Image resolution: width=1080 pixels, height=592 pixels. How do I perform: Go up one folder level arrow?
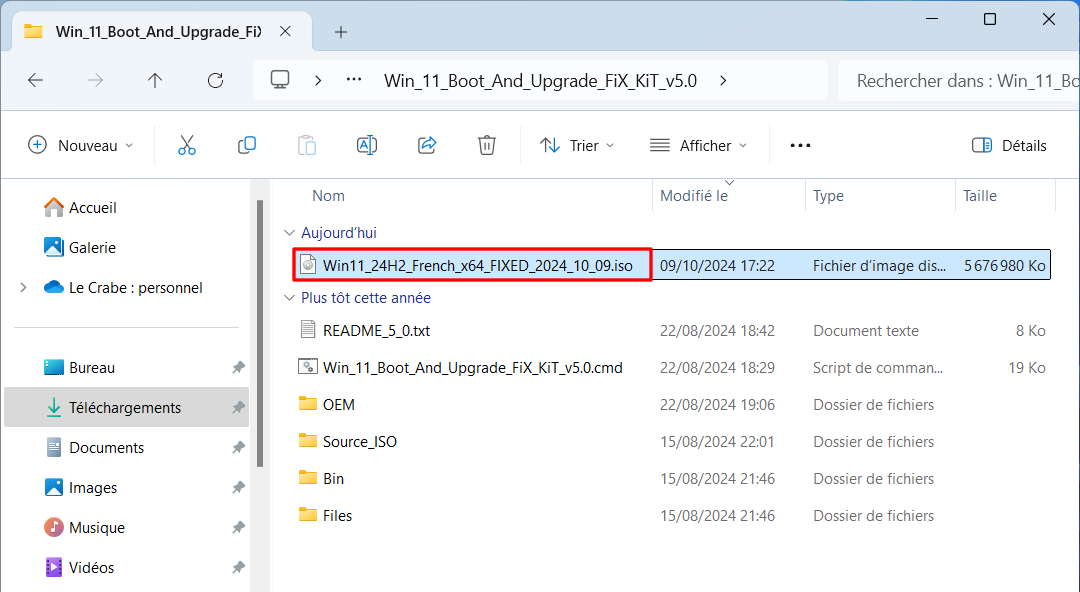(155, 81)
